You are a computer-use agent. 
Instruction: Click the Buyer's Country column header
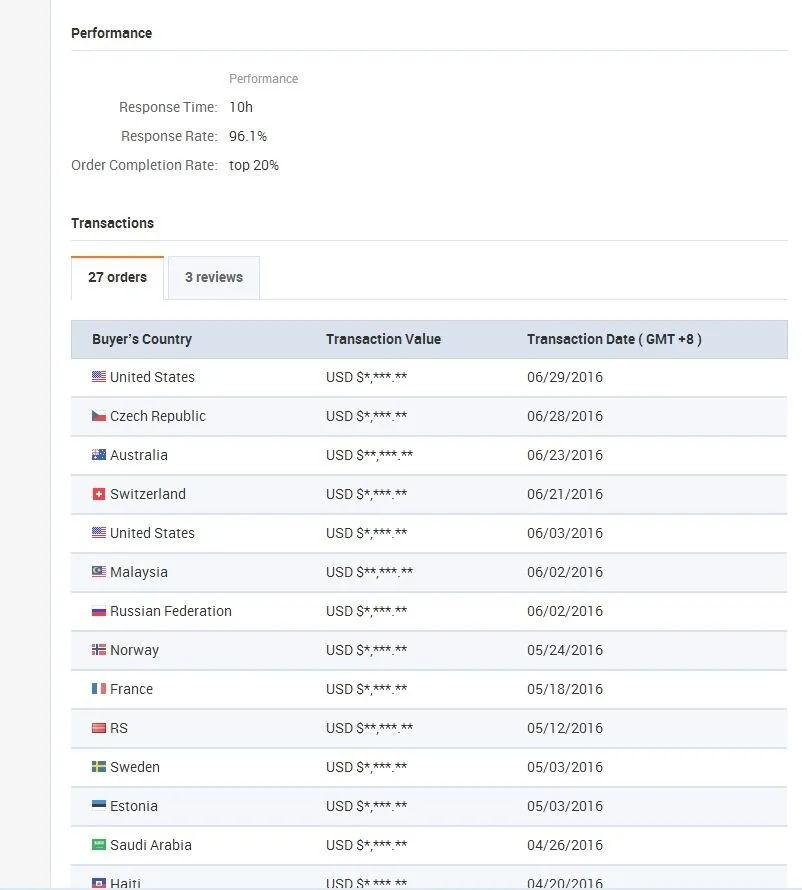click(142, 339)
